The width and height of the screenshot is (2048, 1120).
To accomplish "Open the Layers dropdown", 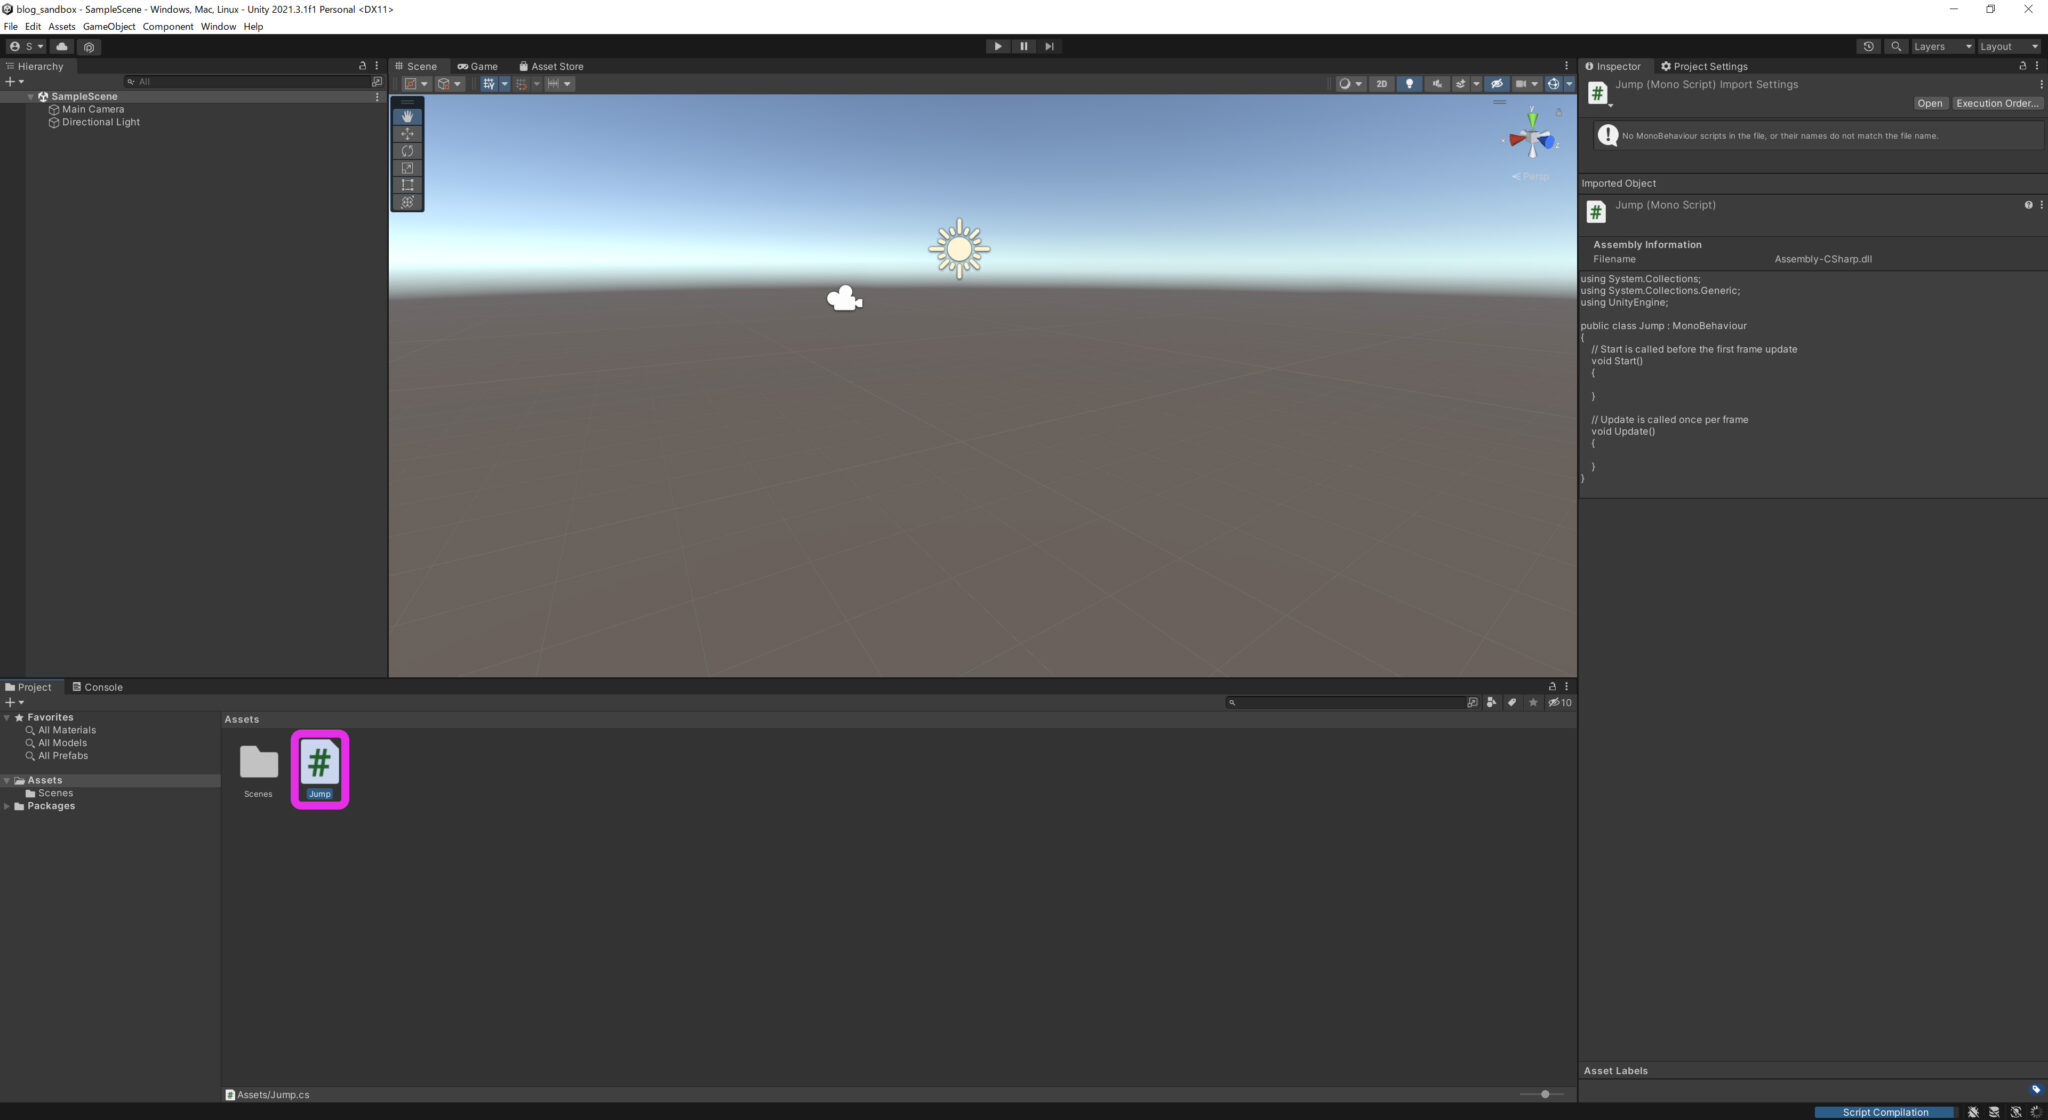I will point(1937,46).
